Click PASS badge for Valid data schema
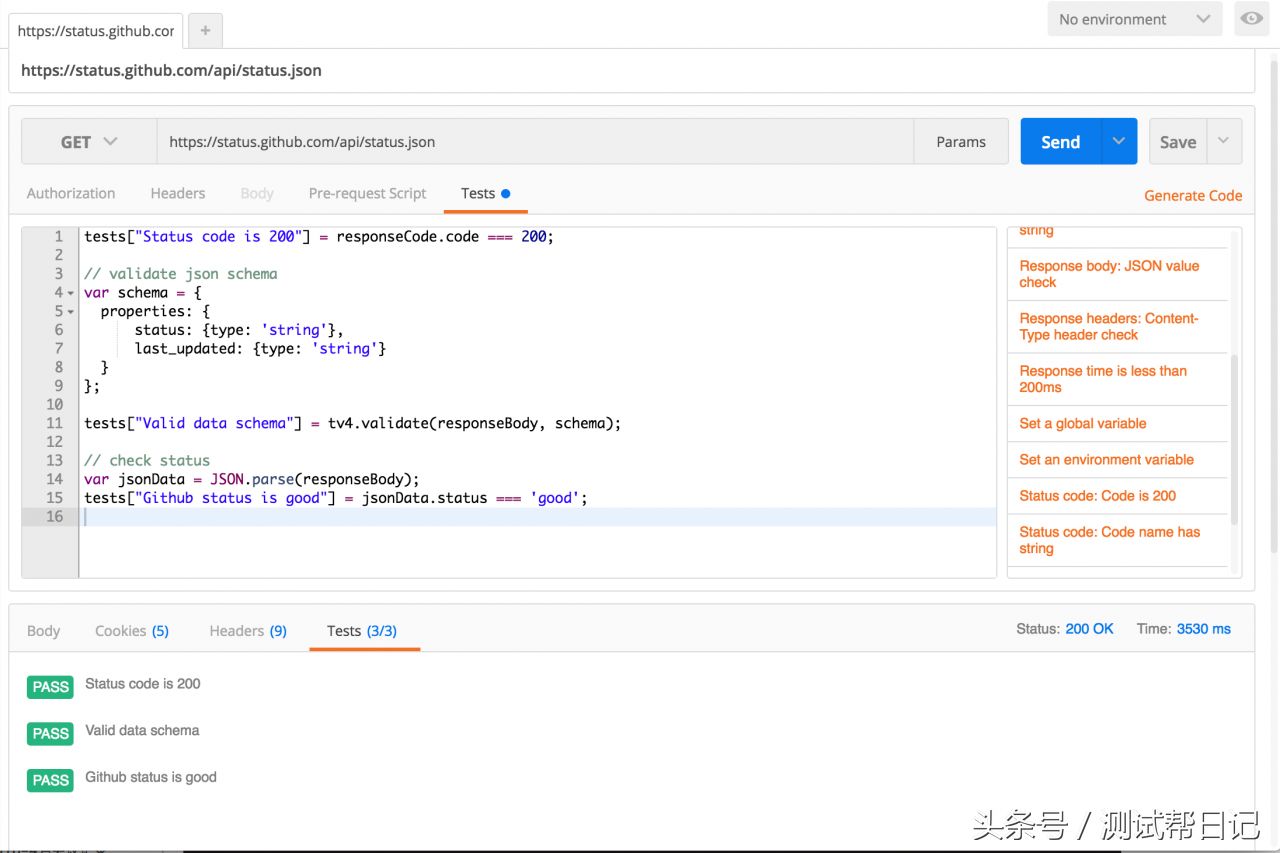Viewport: 1280px width, 853px height. click(50, 734)
